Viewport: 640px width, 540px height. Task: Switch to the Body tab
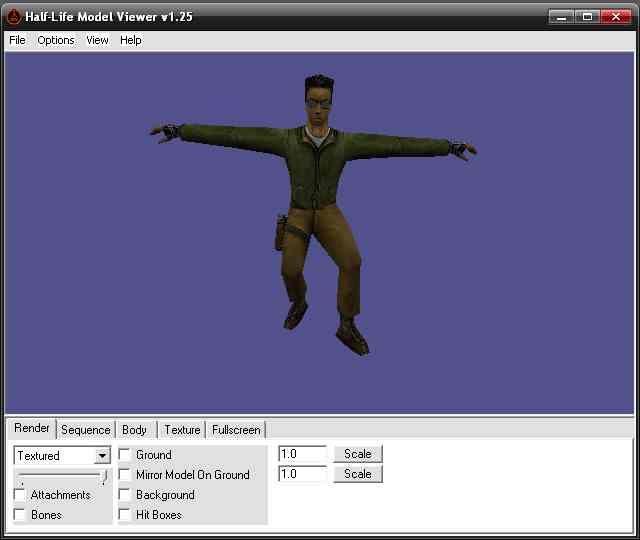(134, 430)
